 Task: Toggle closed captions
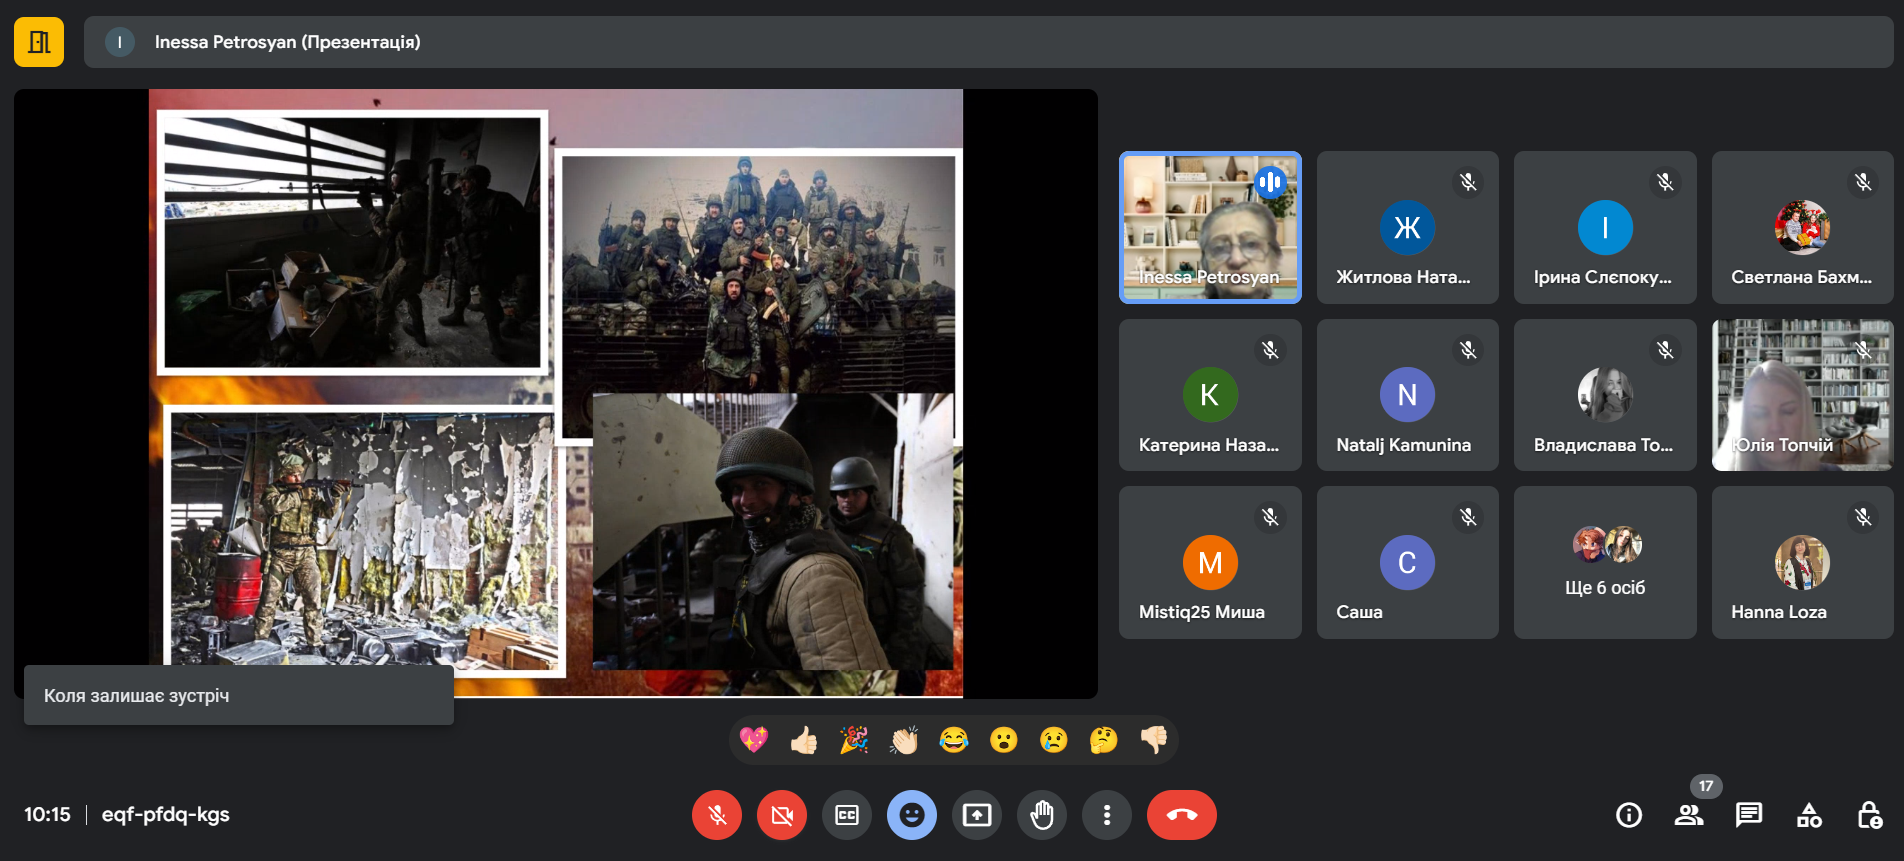pos(847,815)
